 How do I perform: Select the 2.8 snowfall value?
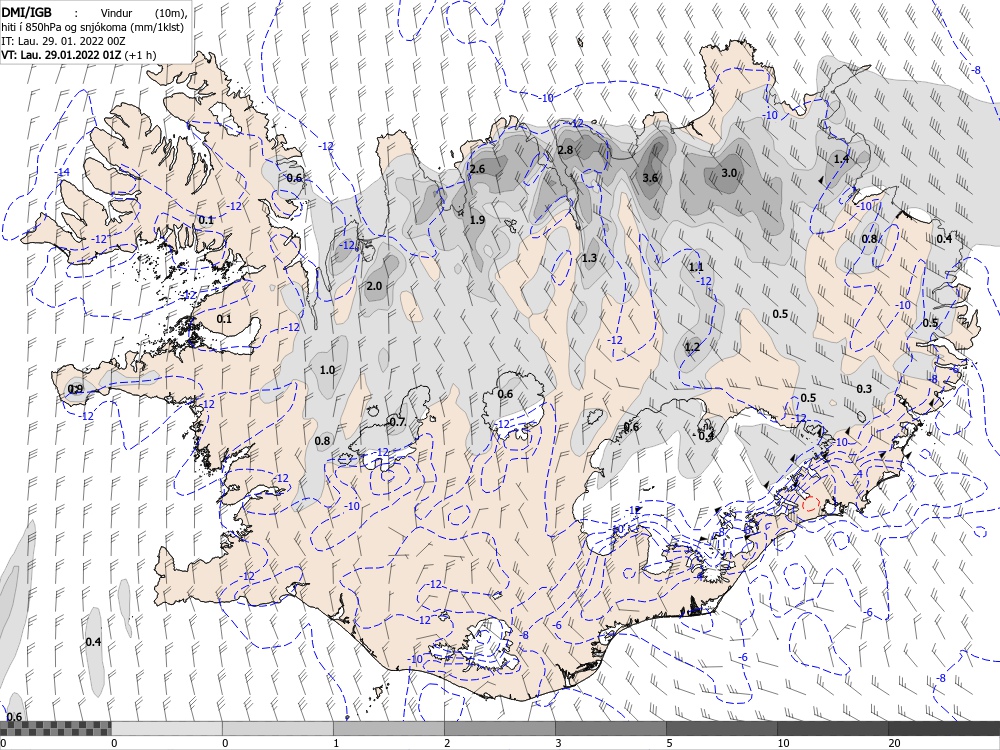pos(565,150)
